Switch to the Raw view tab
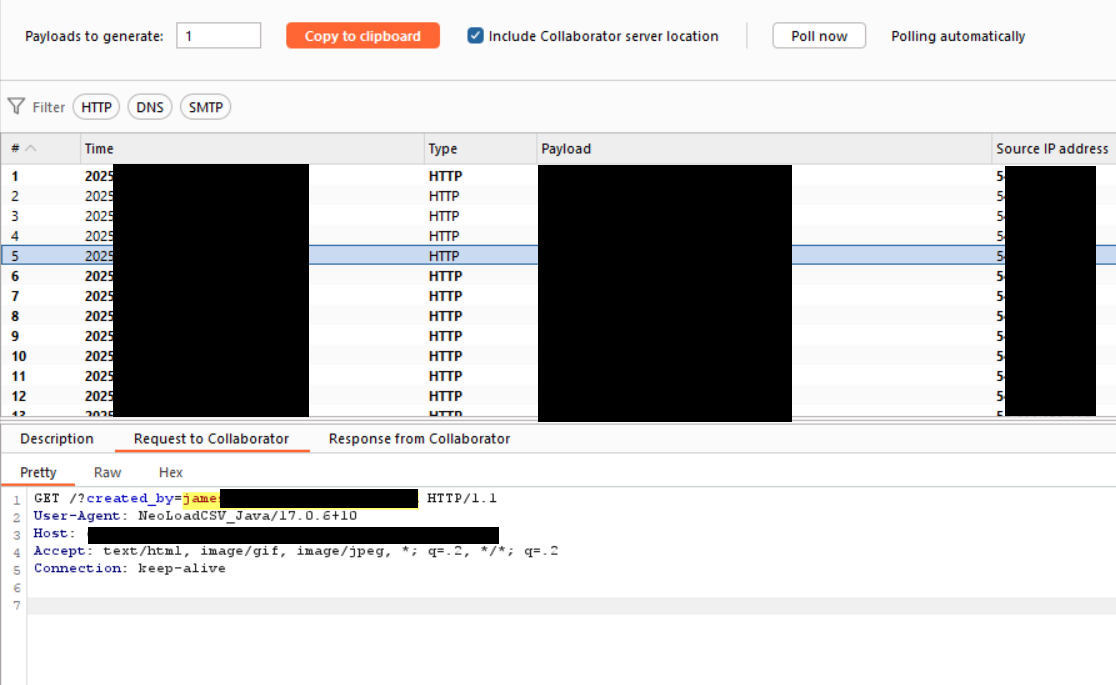This screenshot has height=685, width=1116. coord(107,472)
